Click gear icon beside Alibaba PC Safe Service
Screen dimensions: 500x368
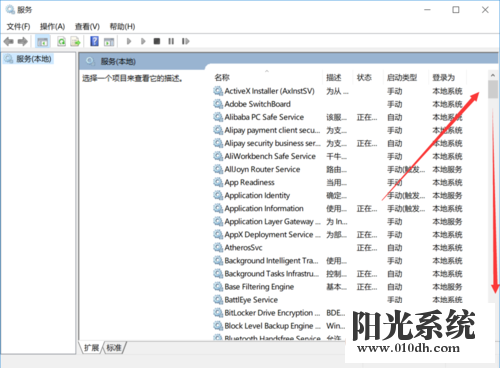[x=218, y=117]
